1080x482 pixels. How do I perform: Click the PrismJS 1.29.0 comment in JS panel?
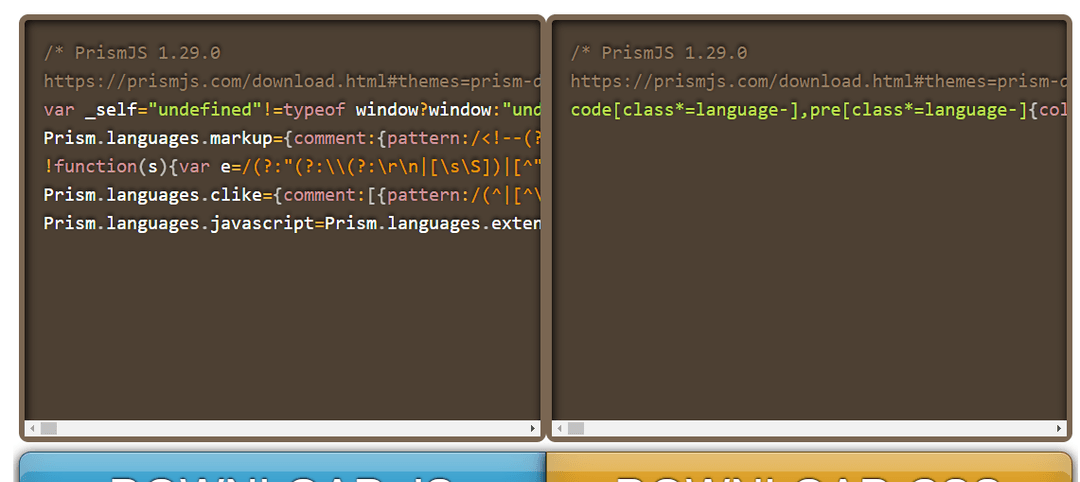pyautogui.click(x=132, y=53)
